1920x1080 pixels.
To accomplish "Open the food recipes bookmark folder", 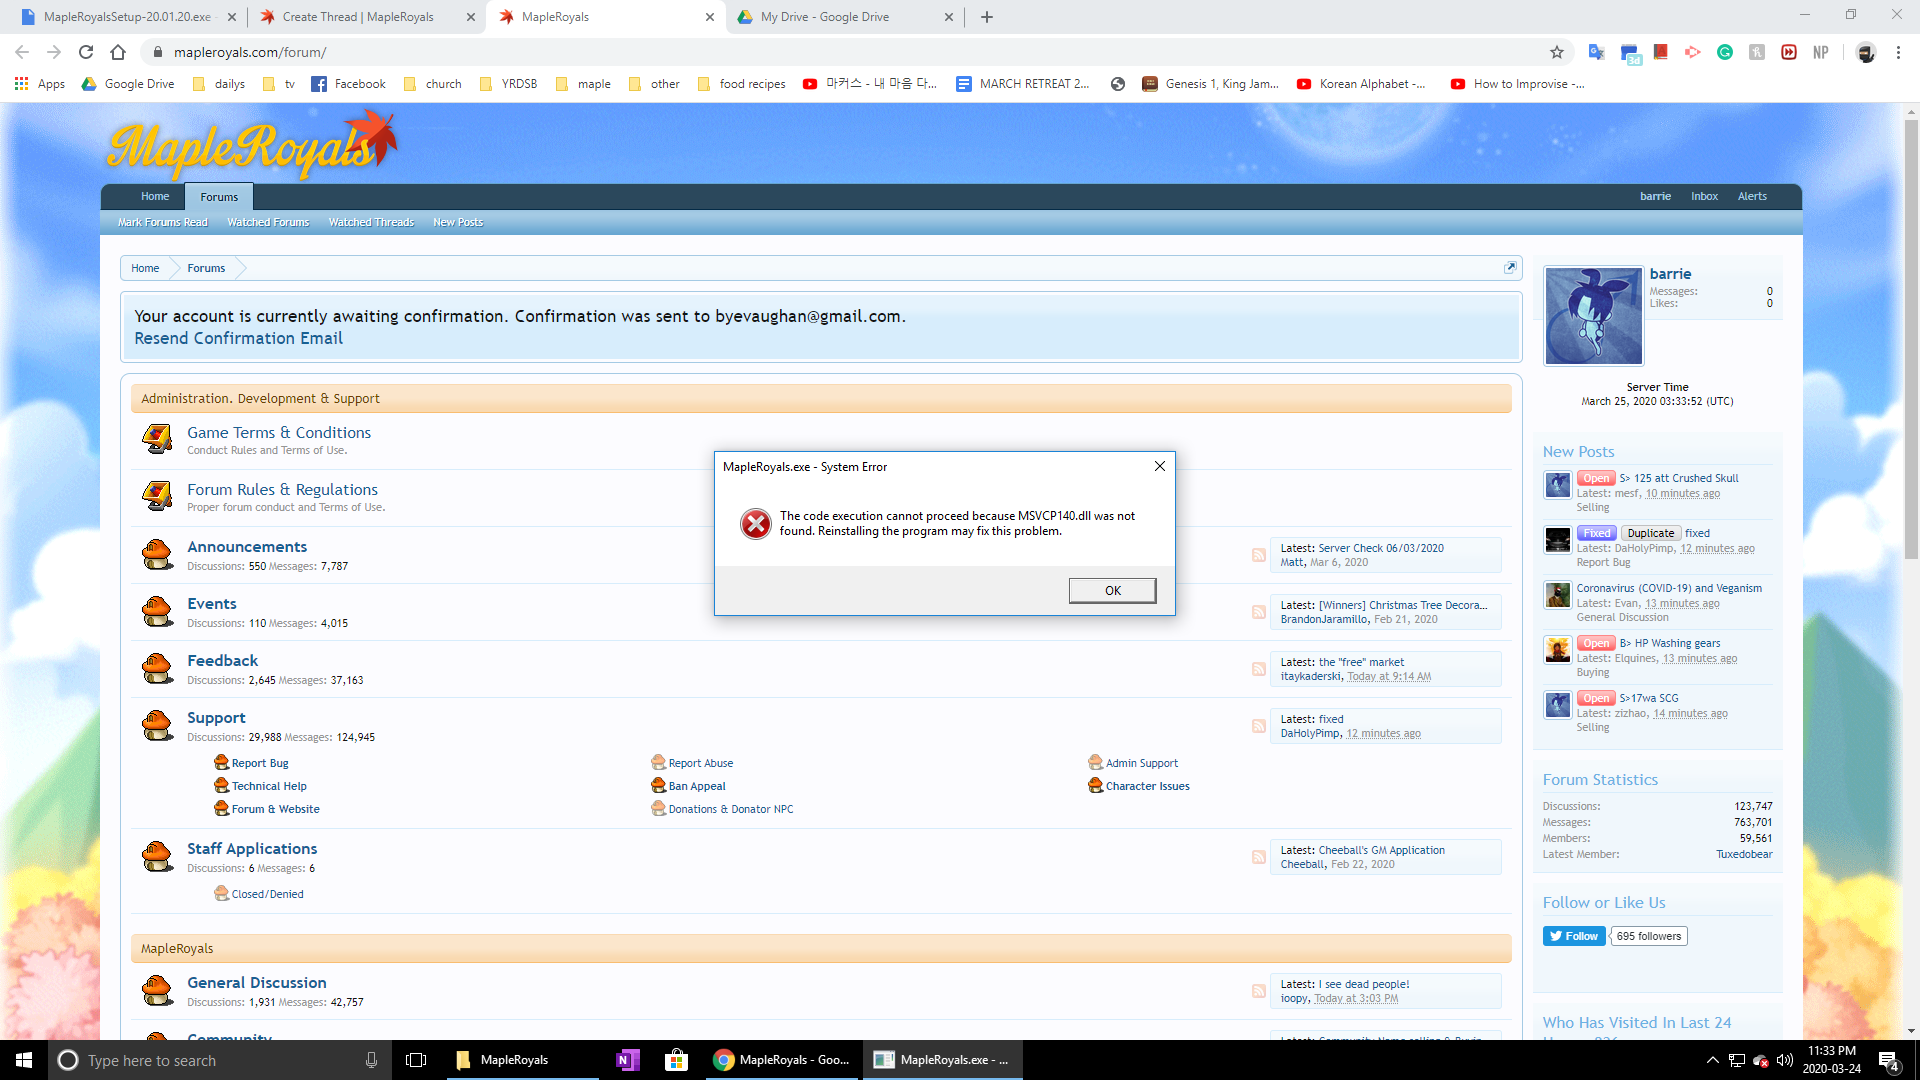I will (x=741, y=84).
